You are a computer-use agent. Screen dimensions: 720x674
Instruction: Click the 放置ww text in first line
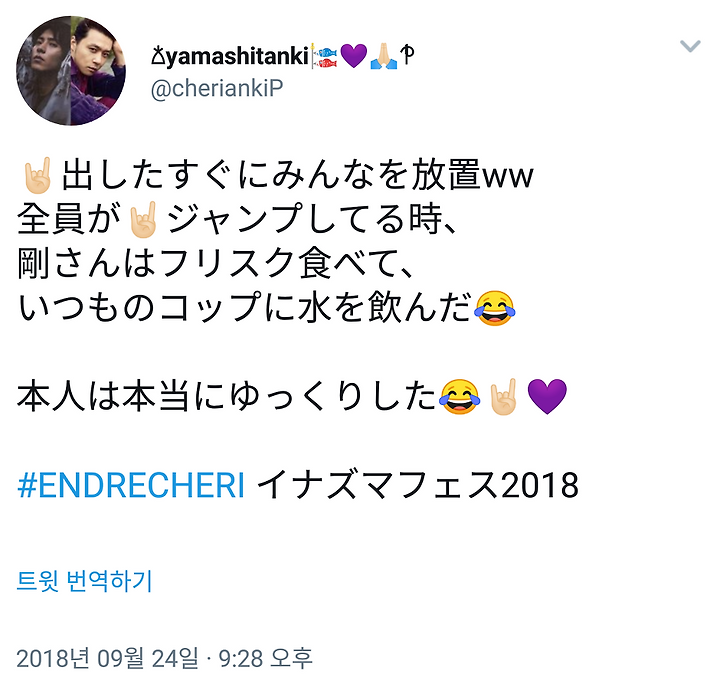pos(472,175)
